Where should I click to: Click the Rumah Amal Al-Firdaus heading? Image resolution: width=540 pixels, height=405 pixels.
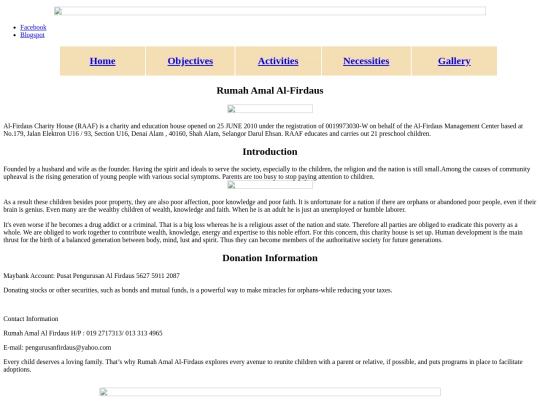[270, 91]
